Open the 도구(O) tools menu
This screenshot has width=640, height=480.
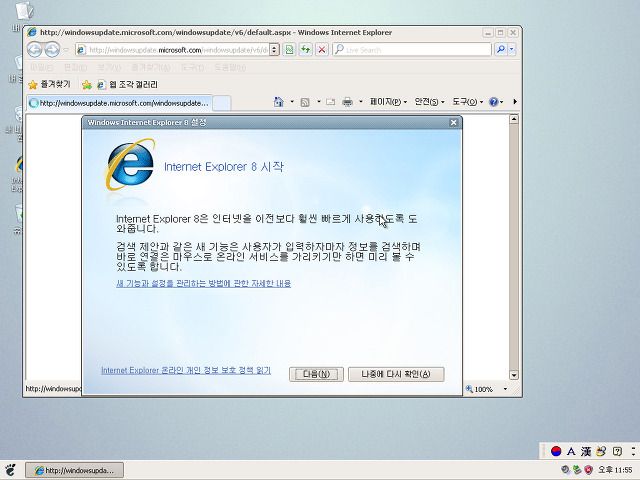coord(467,102)
